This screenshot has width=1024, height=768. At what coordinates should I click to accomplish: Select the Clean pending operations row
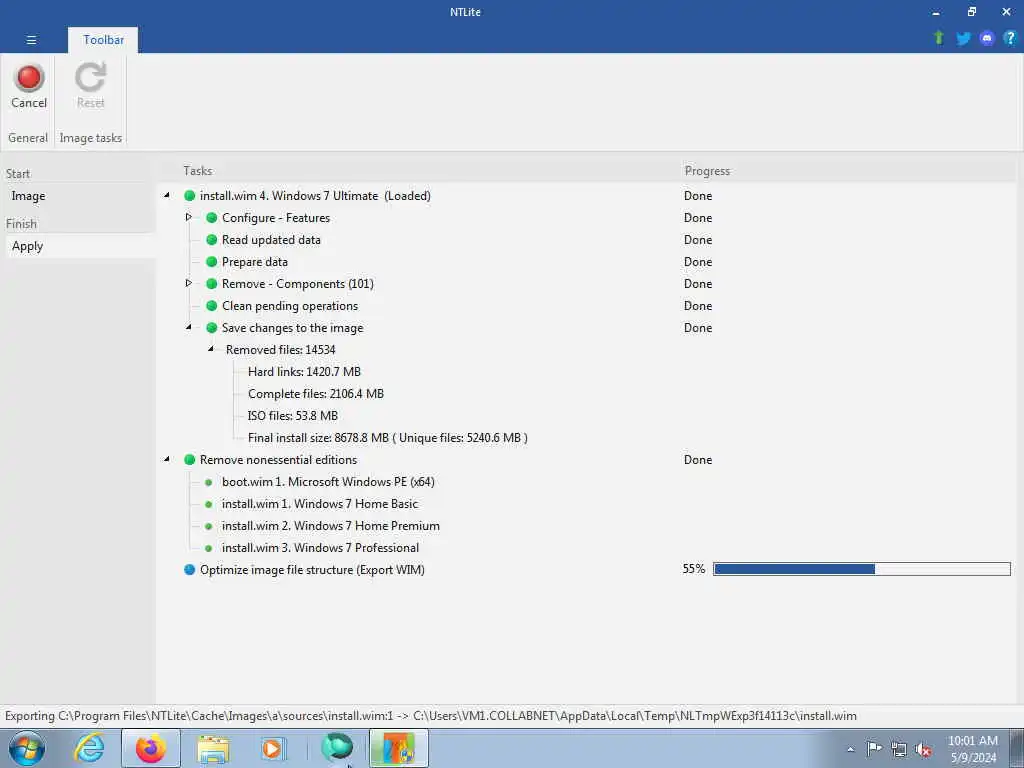point(290,306)
